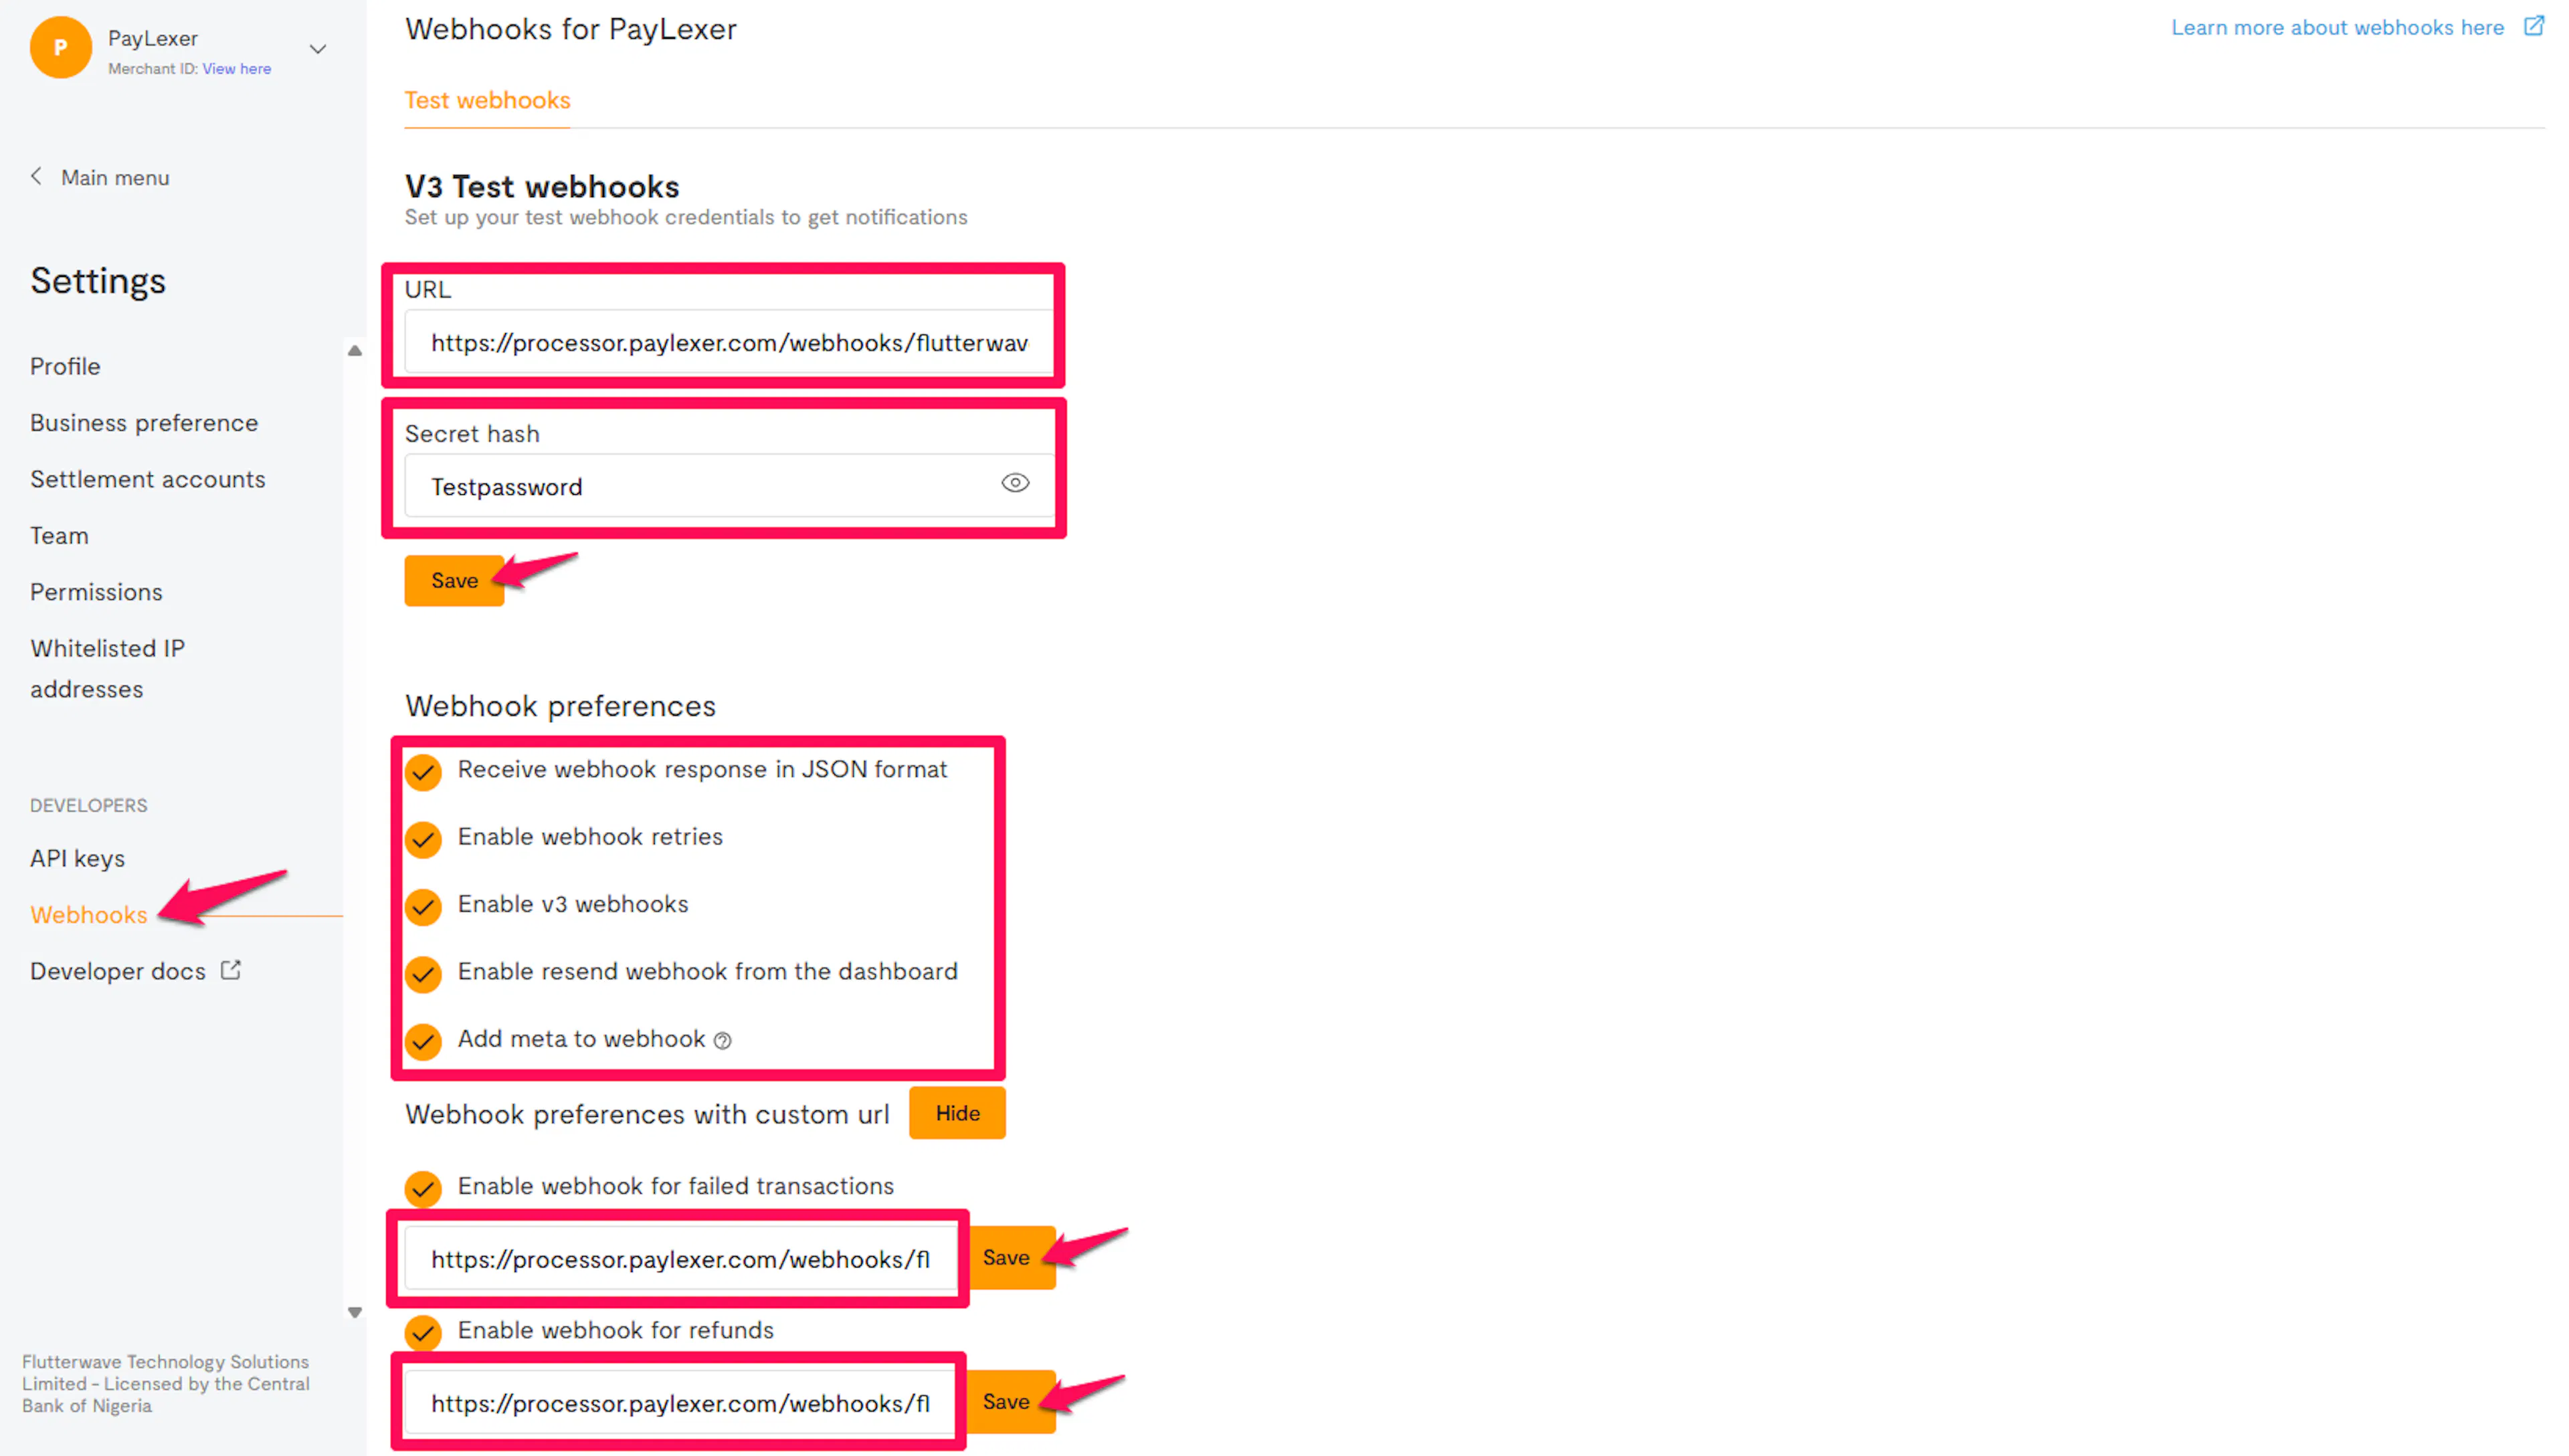The width and height of the screenshot is (2569, 1456).
Task: Click the orange PayLexer avatar icon
Action: click(x=60, y=47)
